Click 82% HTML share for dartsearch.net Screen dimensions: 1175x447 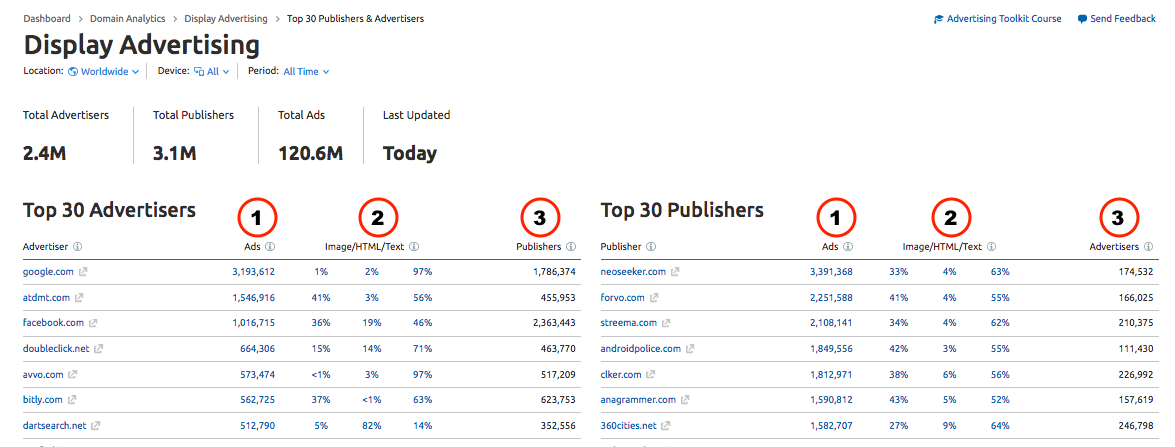[372, 425]
